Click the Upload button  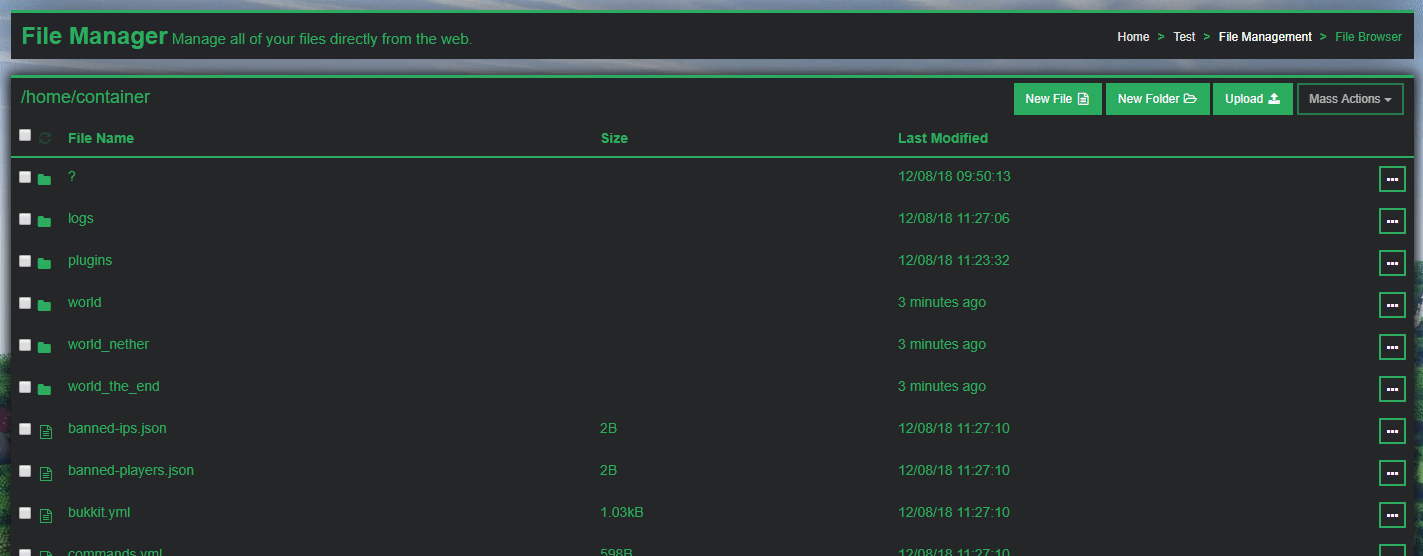(x=1252, y=99)
